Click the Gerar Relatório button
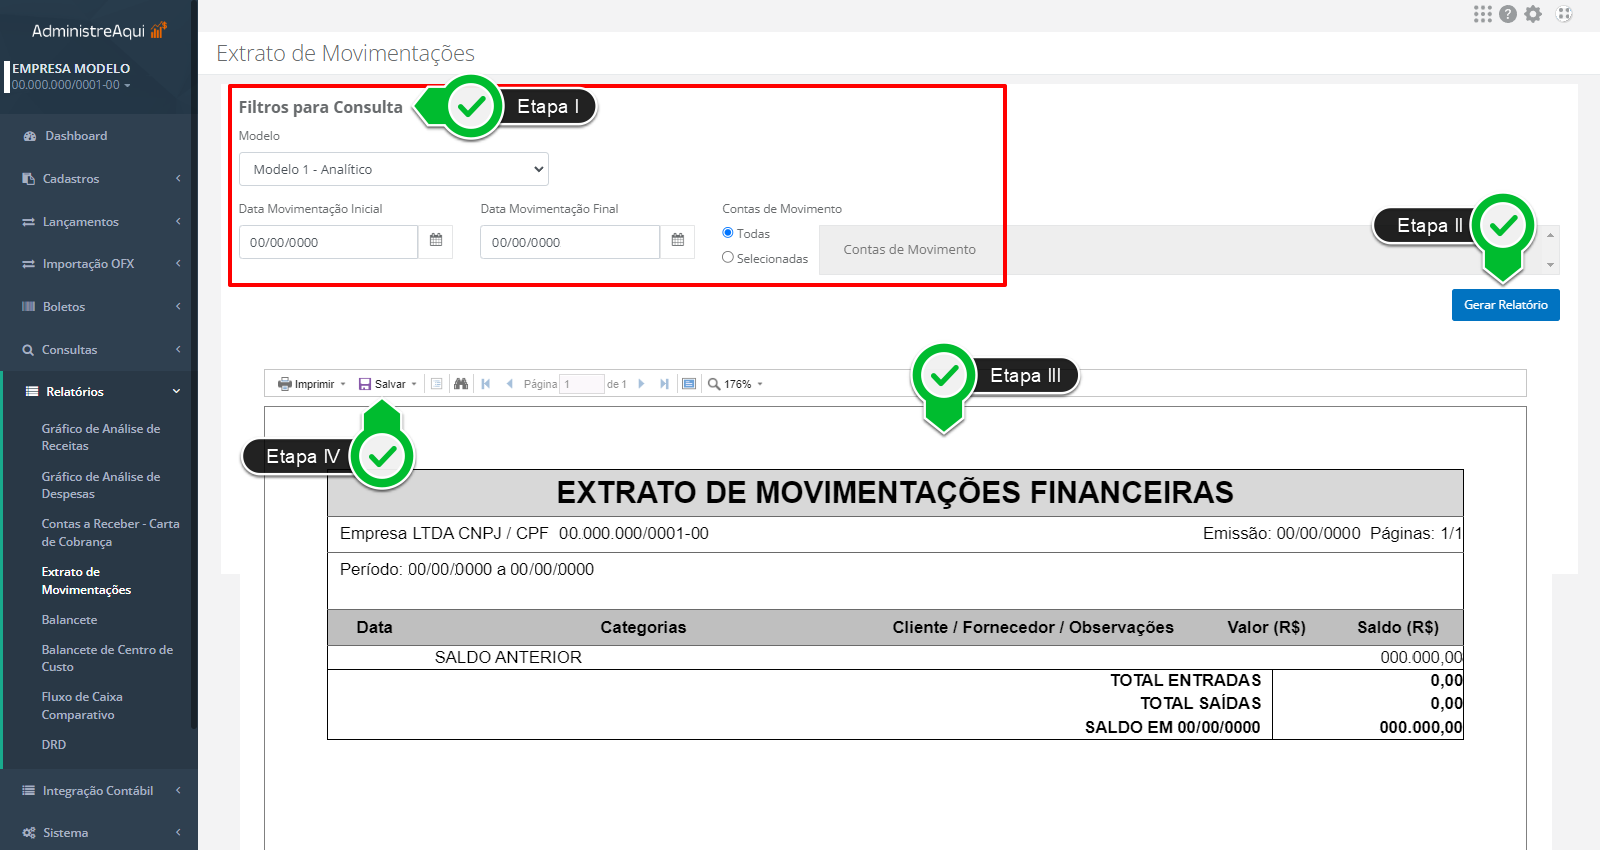 pos(1505,305)
